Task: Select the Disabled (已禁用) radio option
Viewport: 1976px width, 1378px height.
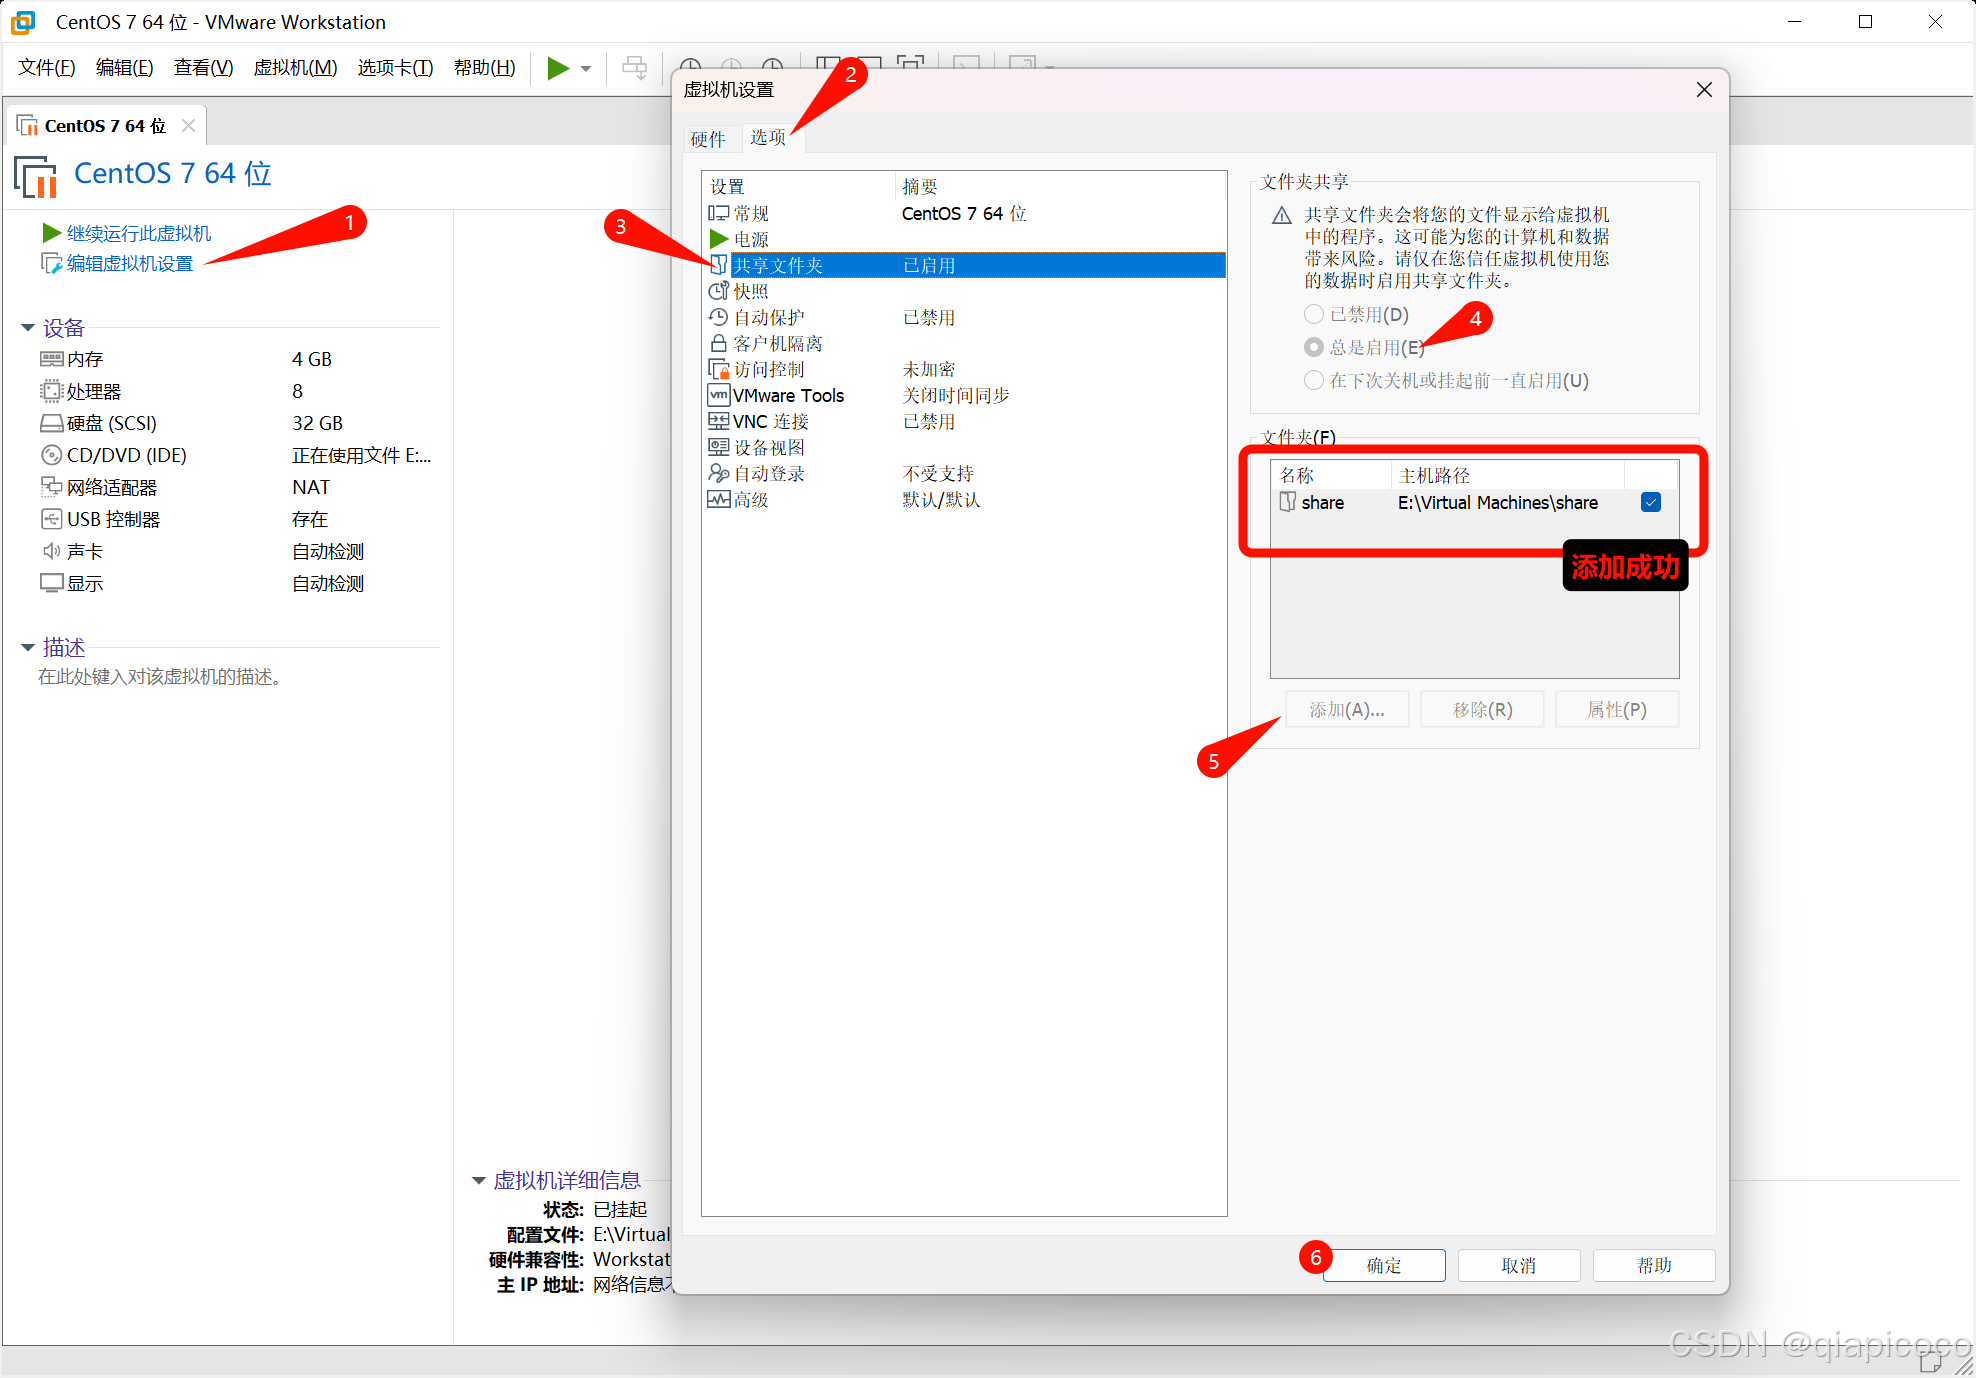Action: coord(1314,314)
